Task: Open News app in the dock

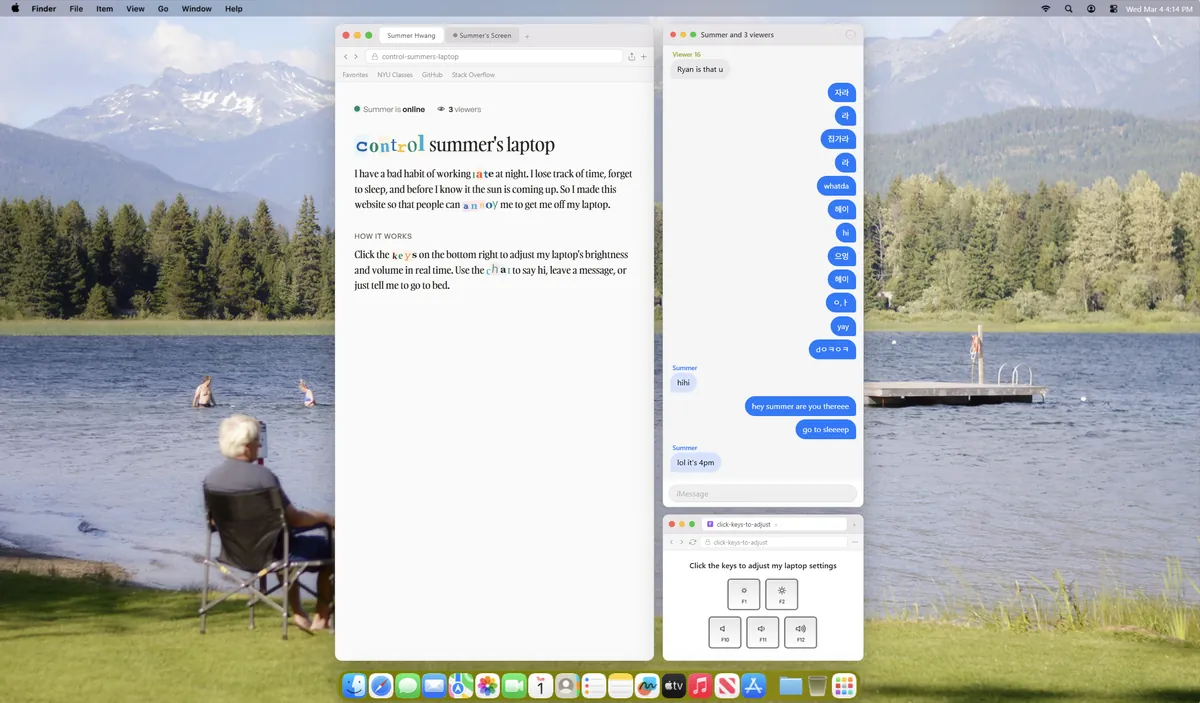Action: coord(727,685)
